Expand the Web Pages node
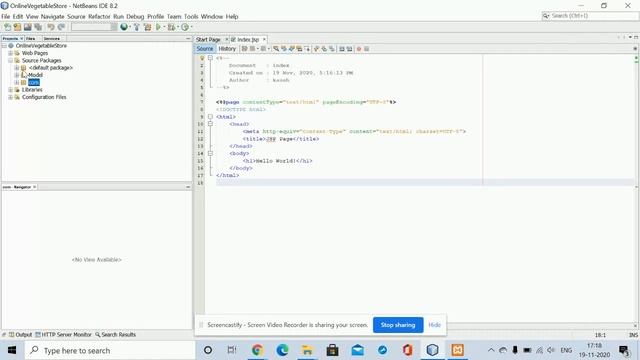Image resolution: width=640 pixels, height=360 pixels. pos(10,53)
